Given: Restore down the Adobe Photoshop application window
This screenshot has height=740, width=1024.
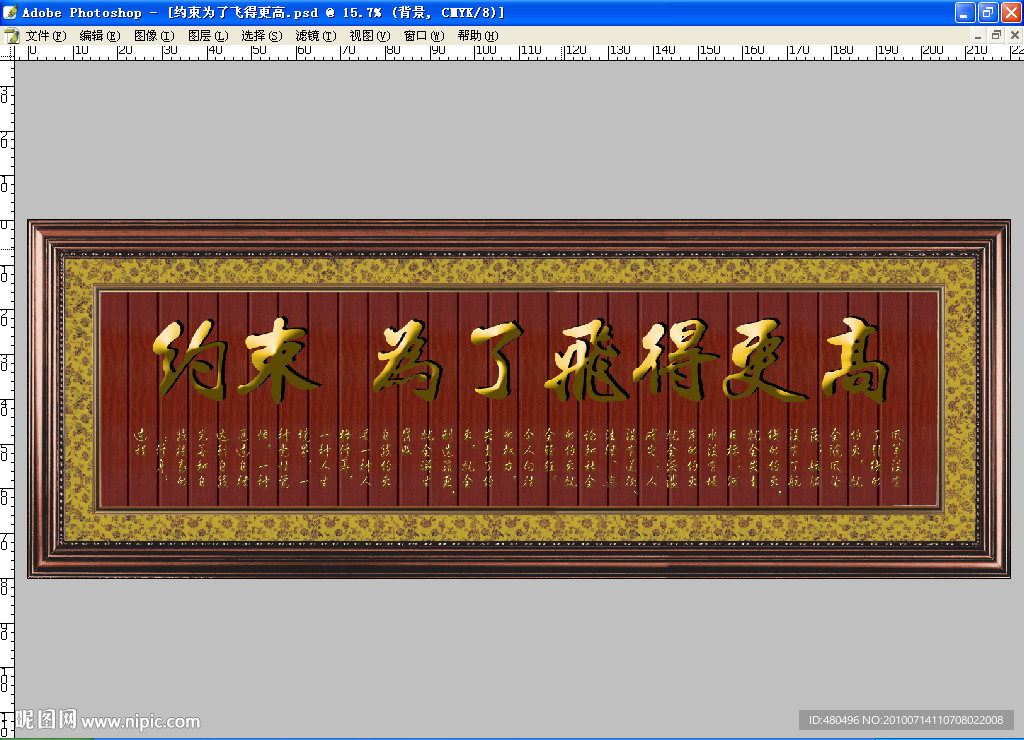Looking at the screenshot, I should 987,12.
